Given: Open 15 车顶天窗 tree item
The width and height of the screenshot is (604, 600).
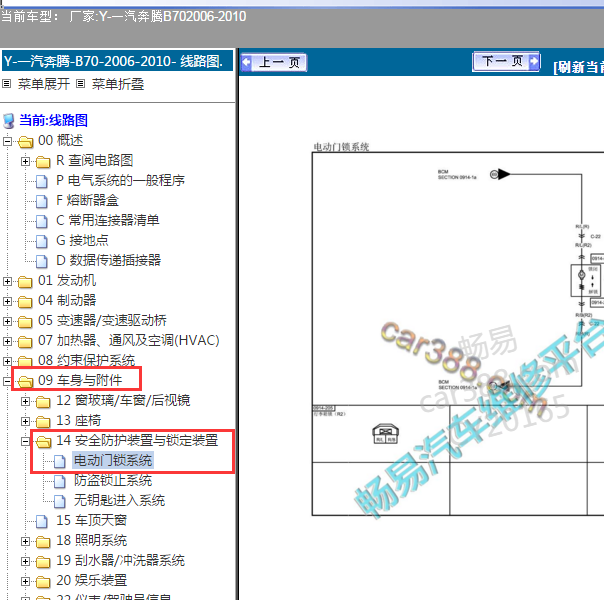Looking at the screenshot, I should (91, 521).
